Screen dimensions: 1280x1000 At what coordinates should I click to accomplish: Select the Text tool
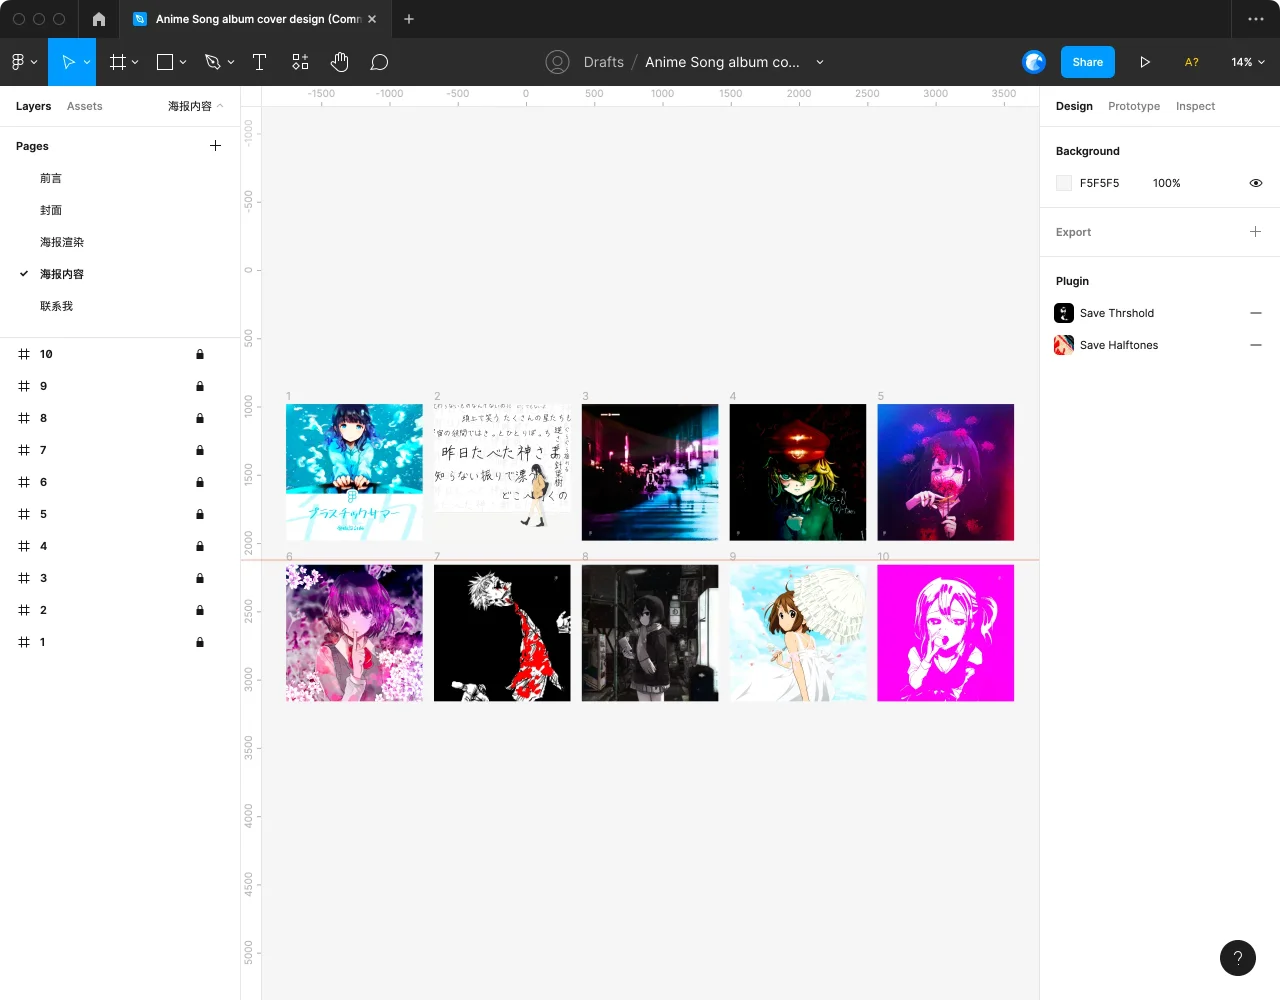259,62
